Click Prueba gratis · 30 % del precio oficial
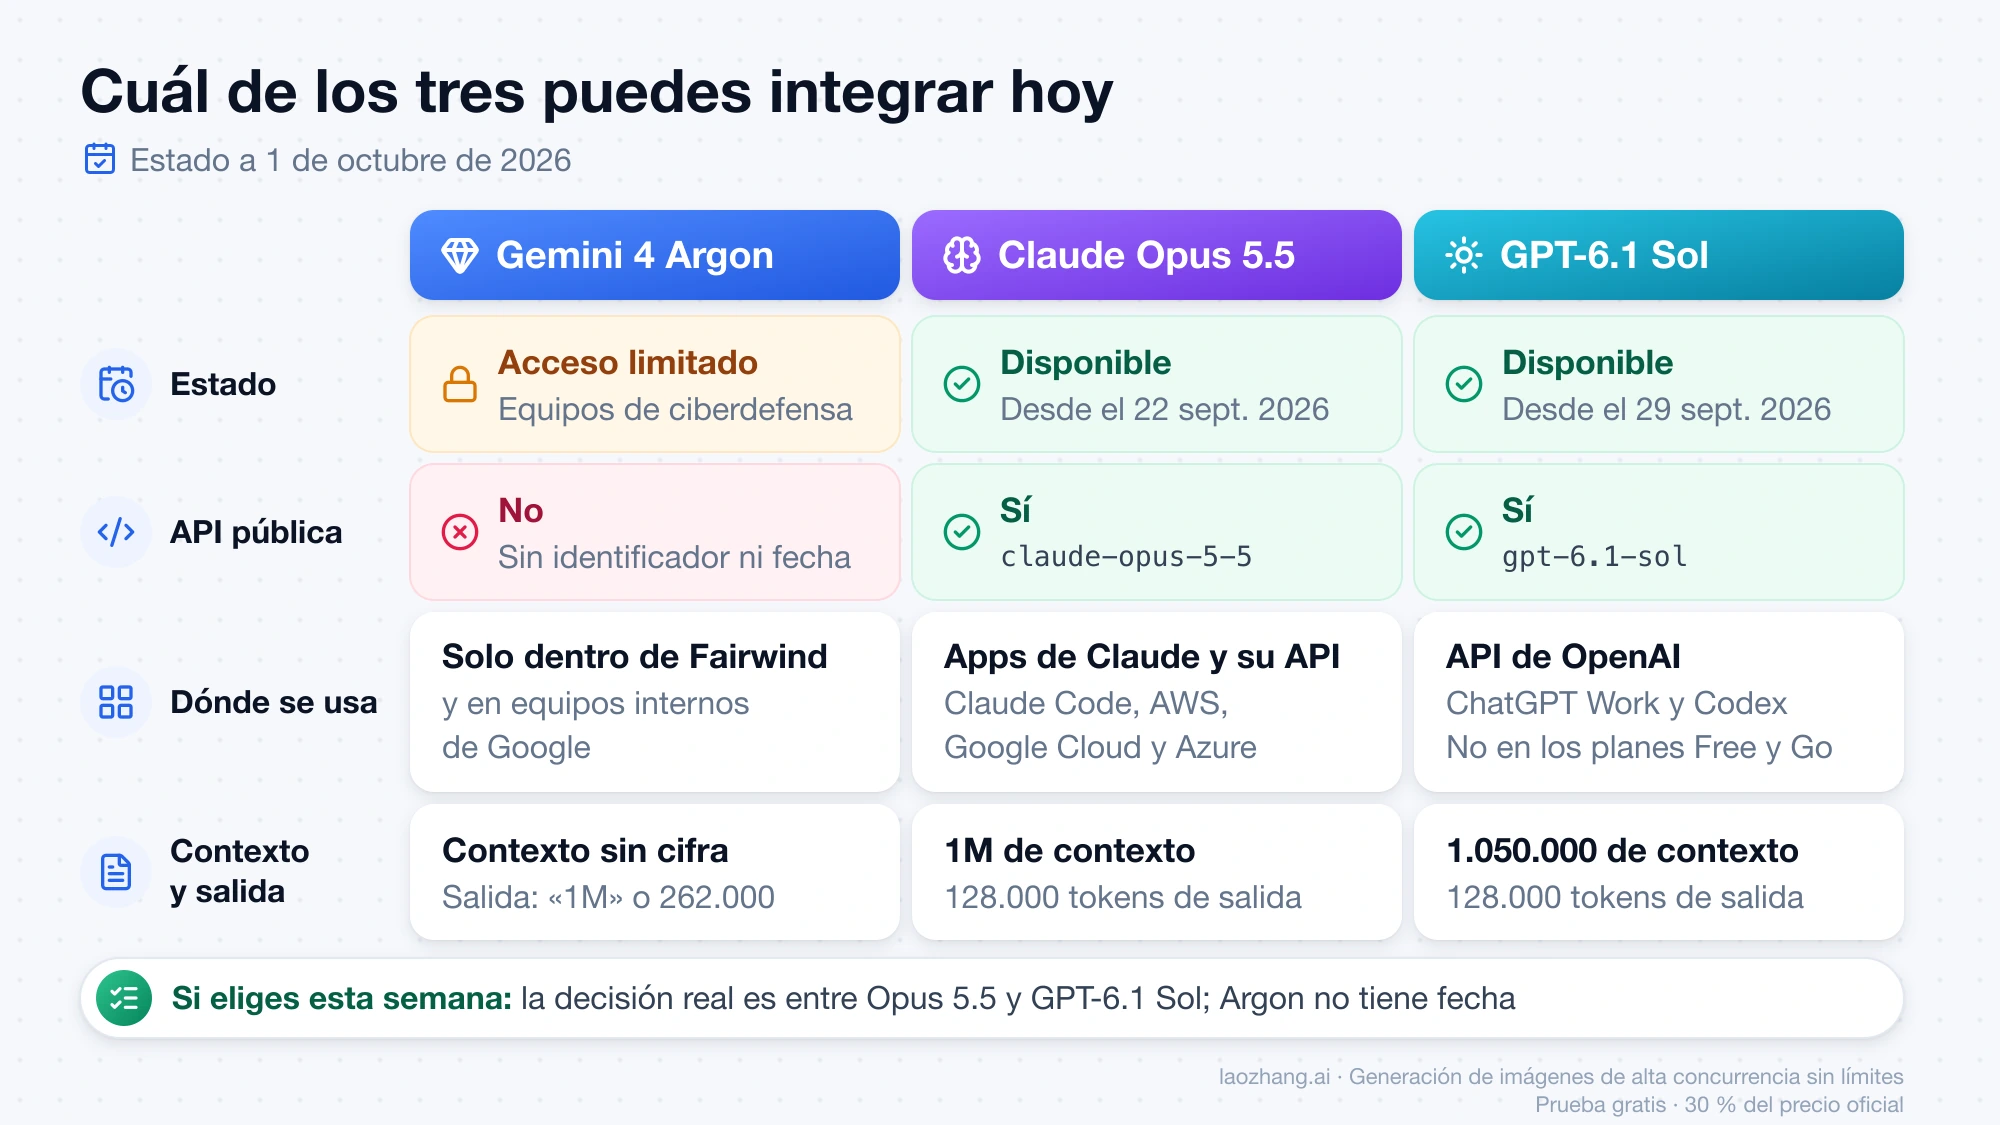 (x=1719, y=1104)
